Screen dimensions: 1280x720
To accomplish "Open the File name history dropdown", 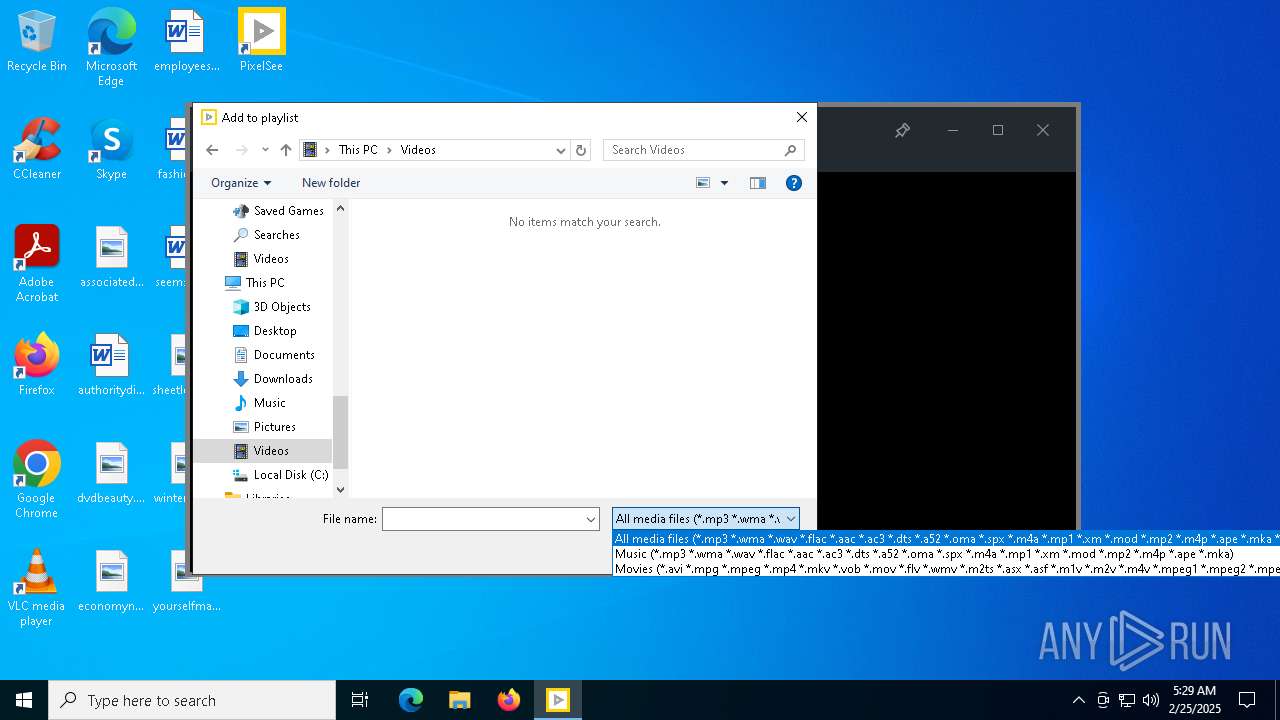I will pos(591,519).
